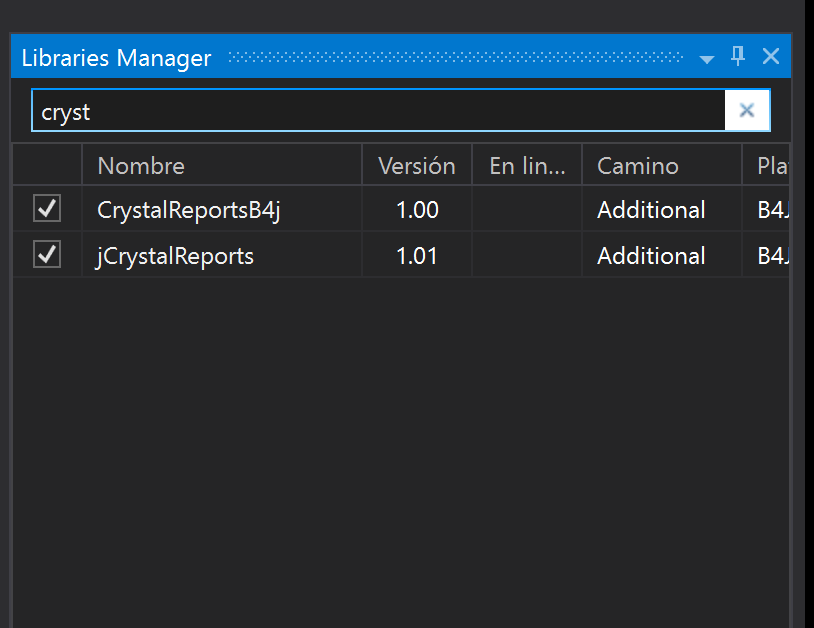Click version 1.00 cell

click(417, 210)
